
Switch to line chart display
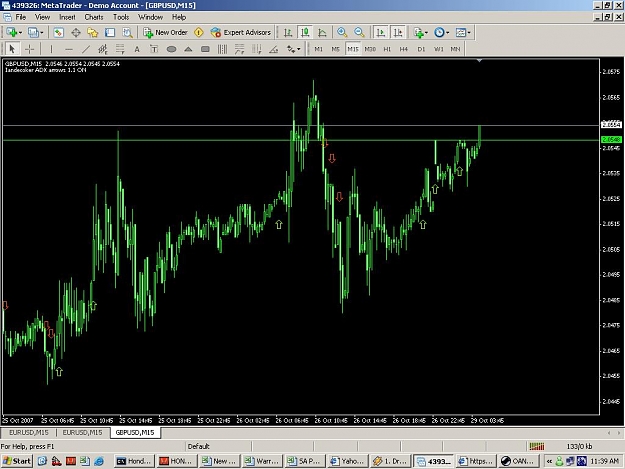coord(322,32)
